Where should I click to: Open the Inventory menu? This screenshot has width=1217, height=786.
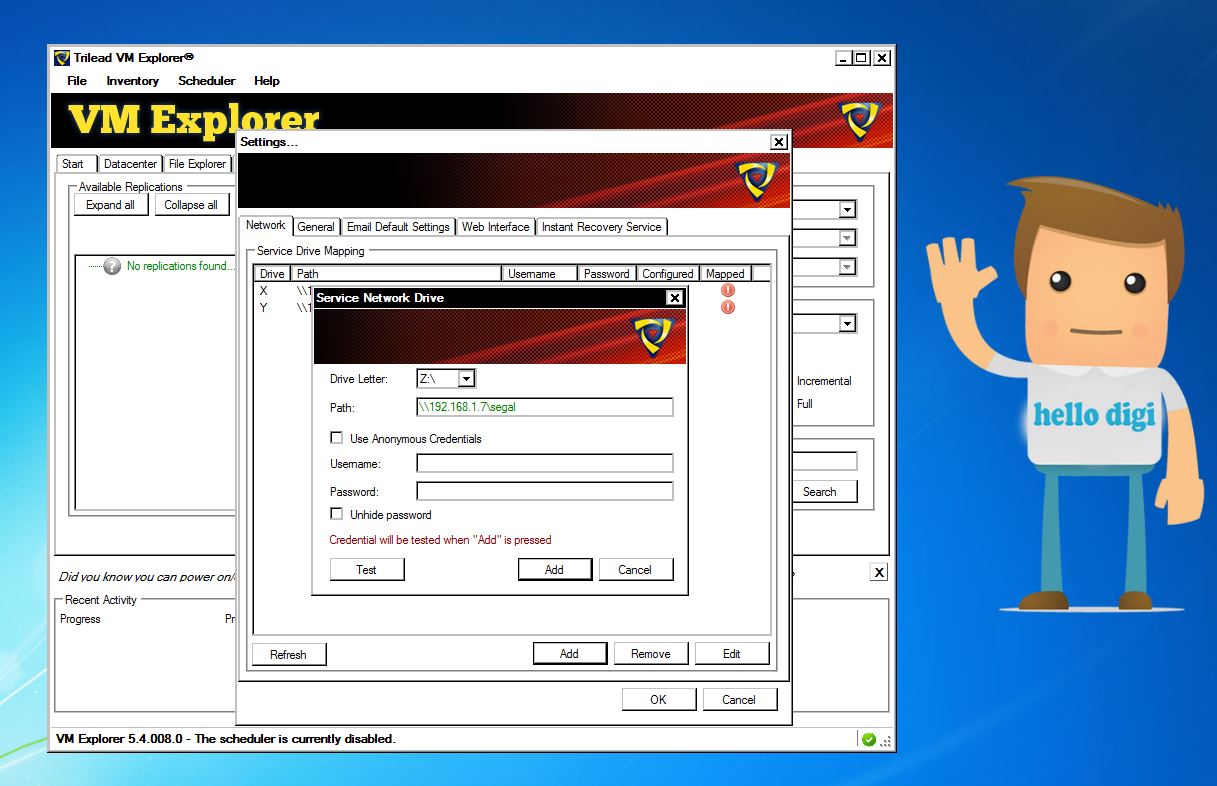point(132,81)
